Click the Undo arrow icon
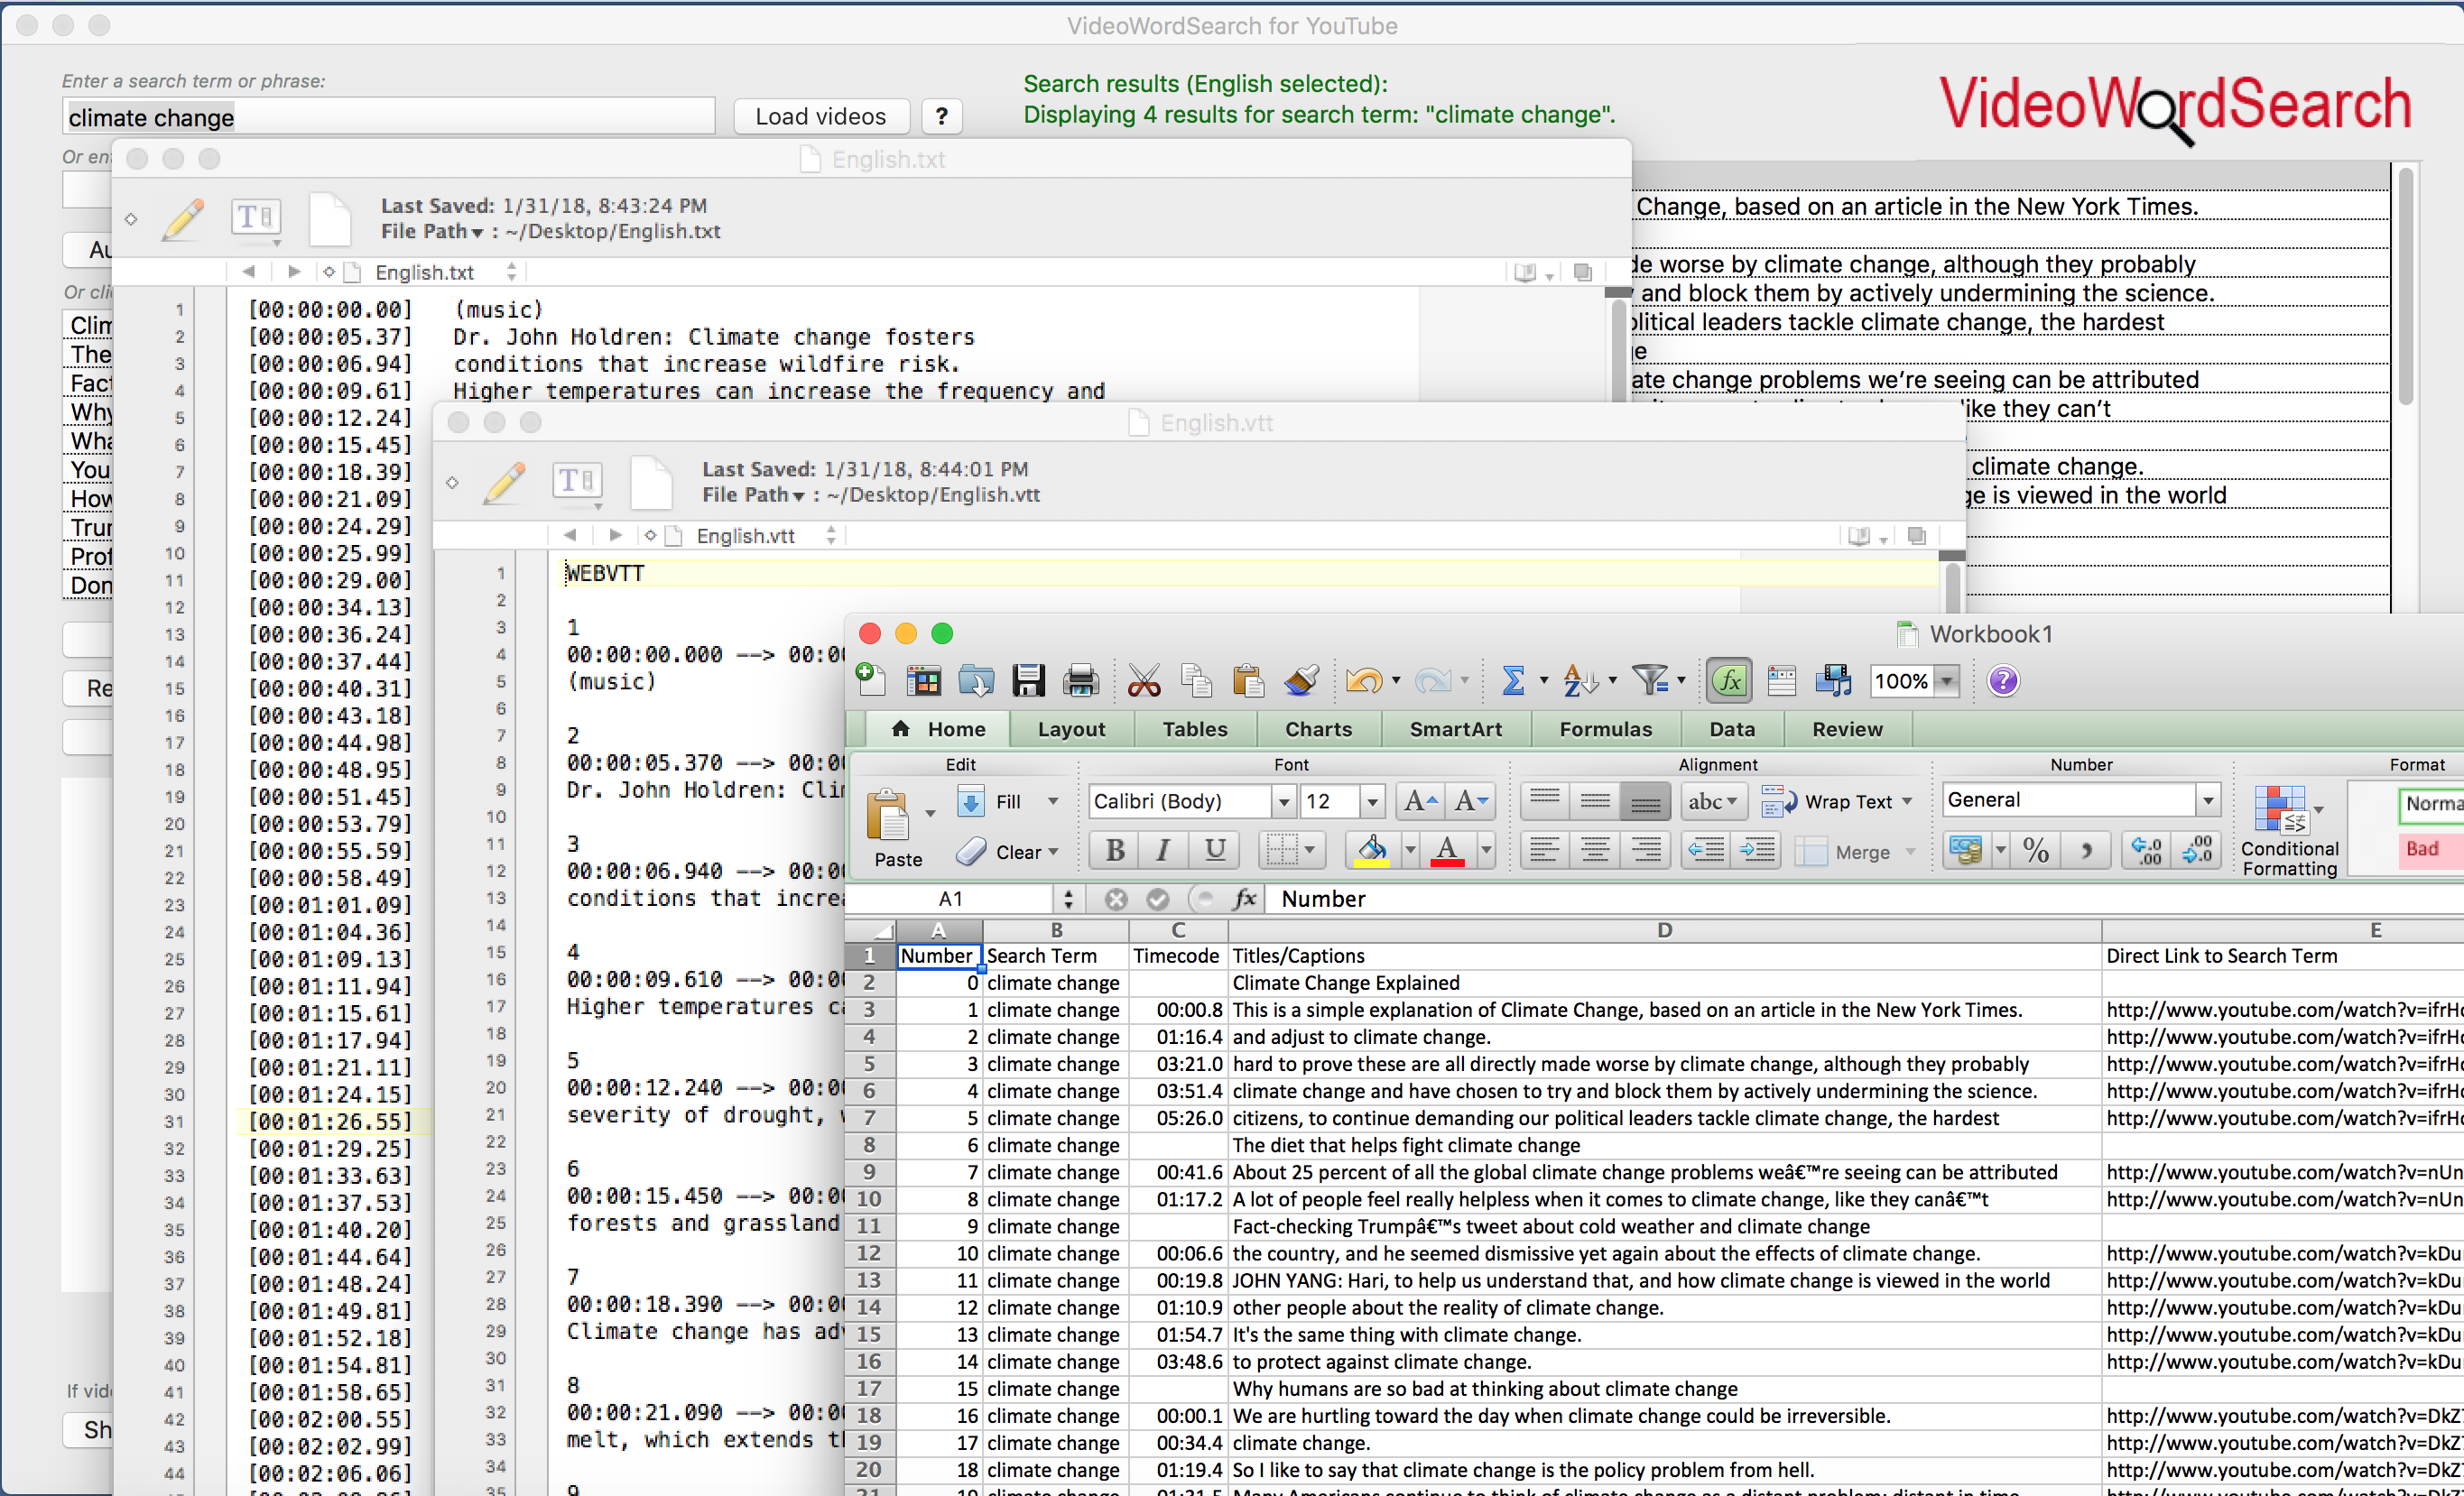Screen dimensions: 2464x1496 (x=1363, y=681)
